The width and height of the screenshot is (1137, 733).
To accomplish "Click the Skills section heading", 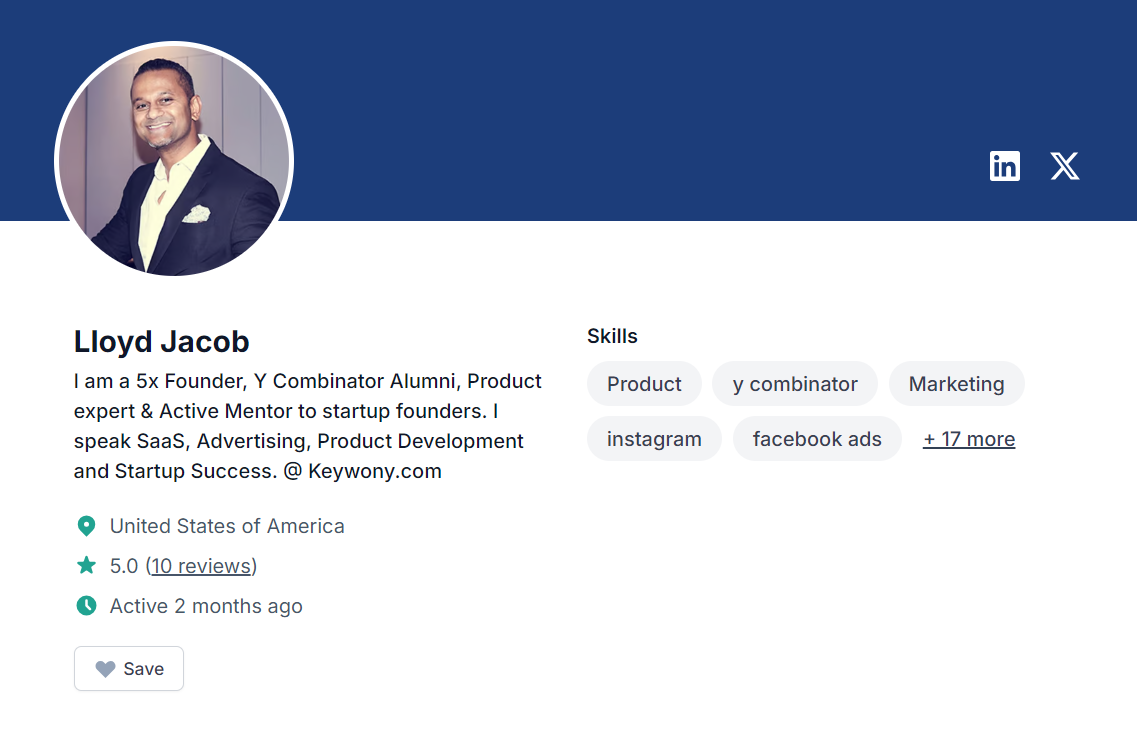I will [612, 336].
